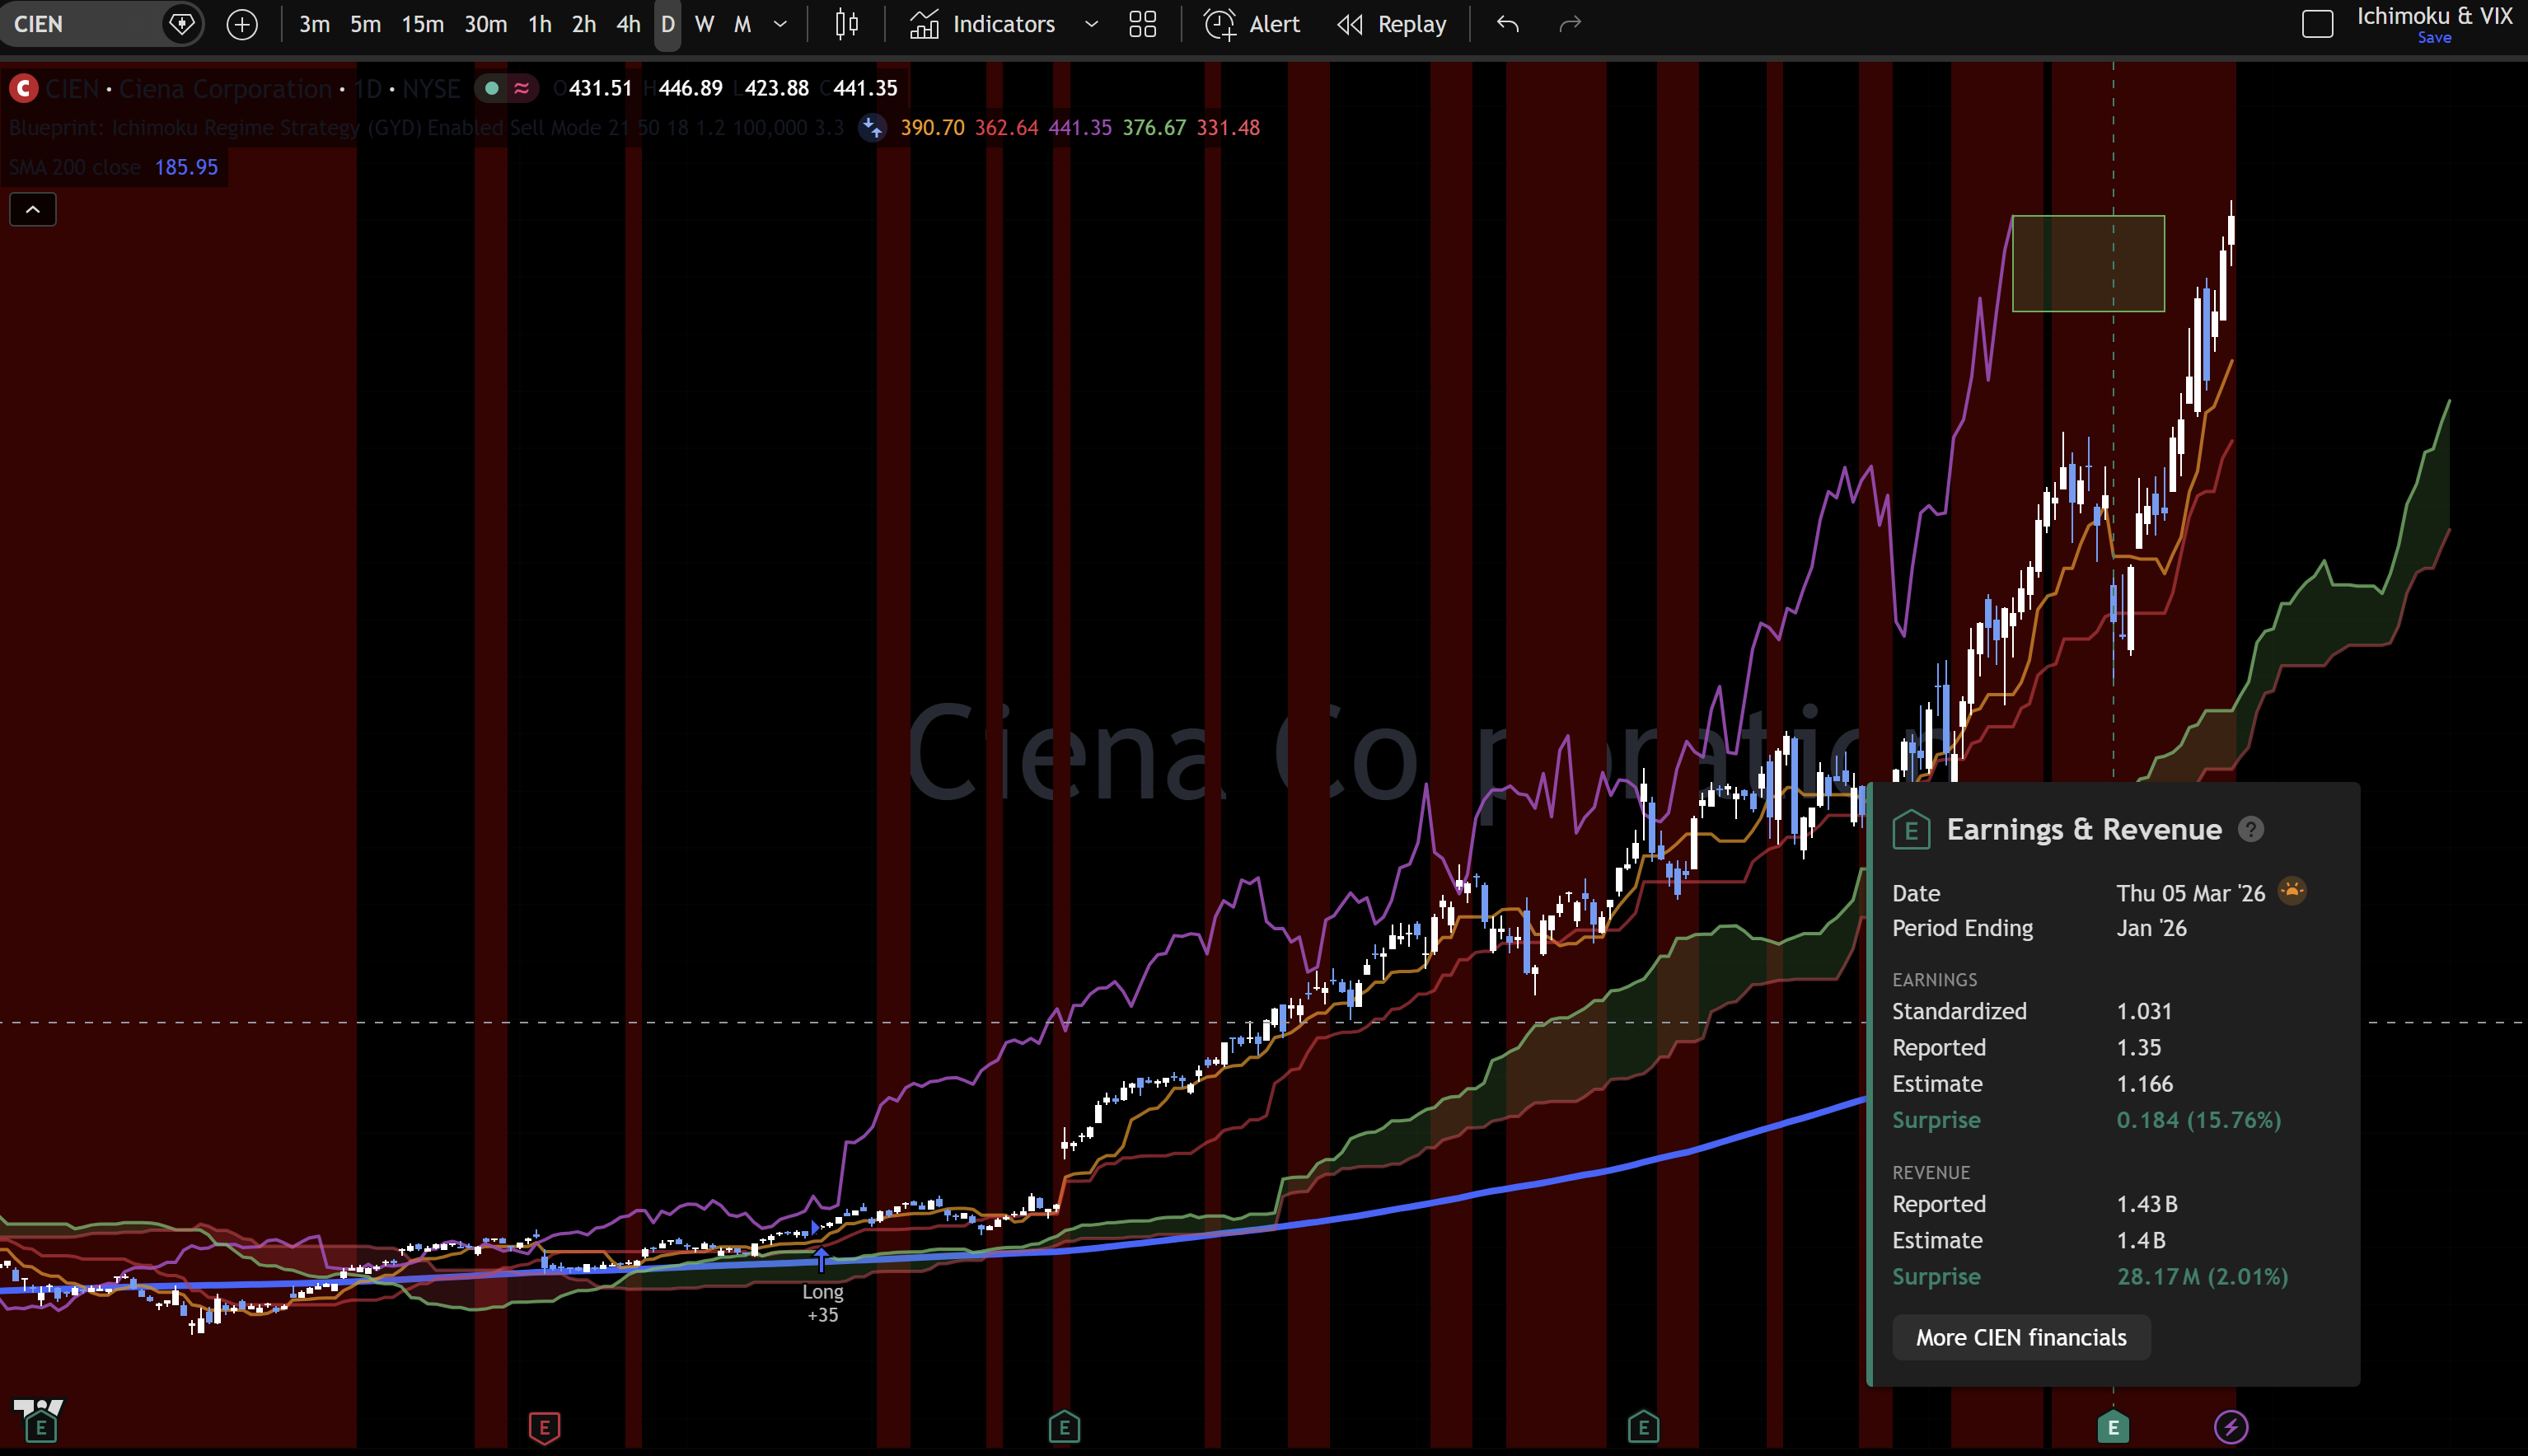The width and height of the screenshot is (2528, 1456).
Task: Click the More CIEN financials button
Action: click(2021, 1337)
